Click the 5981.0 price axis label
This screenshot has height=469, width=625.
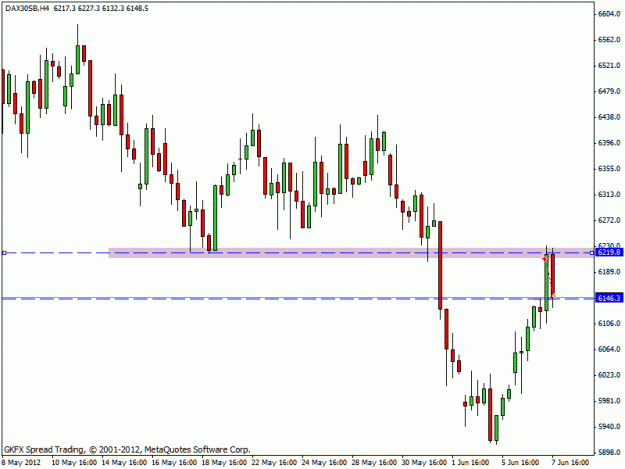point(609,400)
